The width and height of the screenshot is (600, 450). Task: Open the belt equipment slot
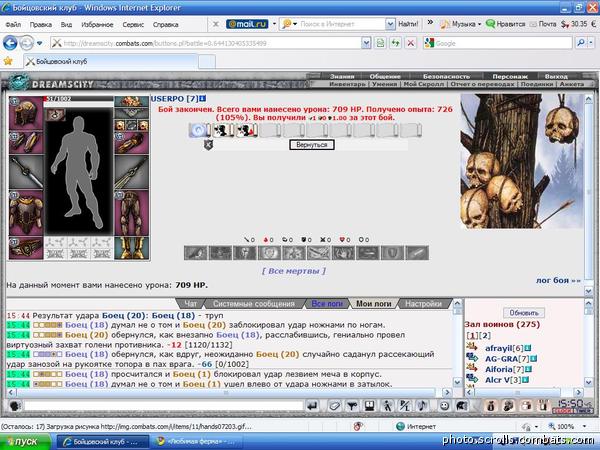(26, 248)
